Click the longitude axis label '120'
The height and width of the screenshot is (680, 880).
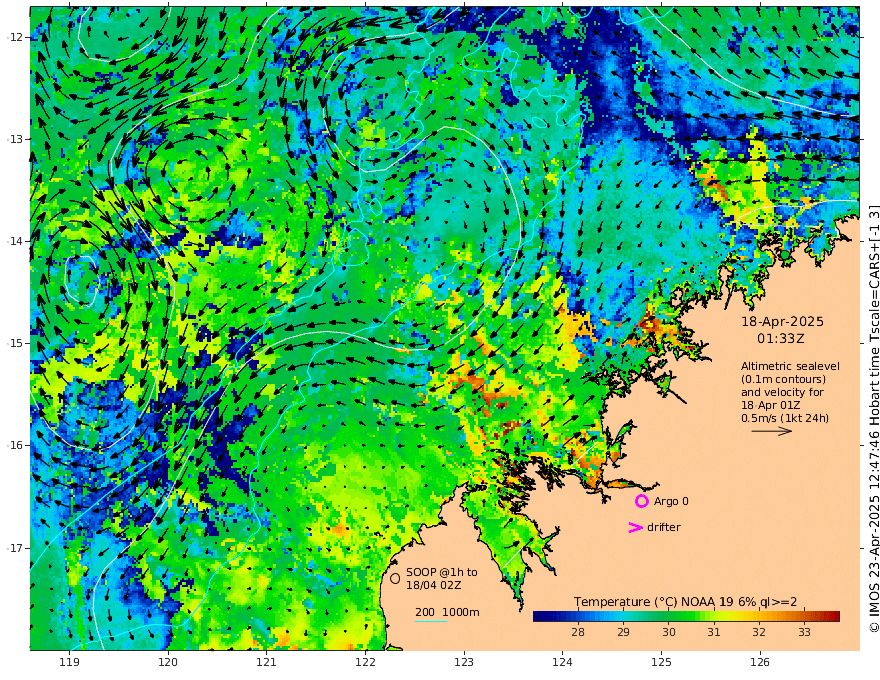pos(168,662)
